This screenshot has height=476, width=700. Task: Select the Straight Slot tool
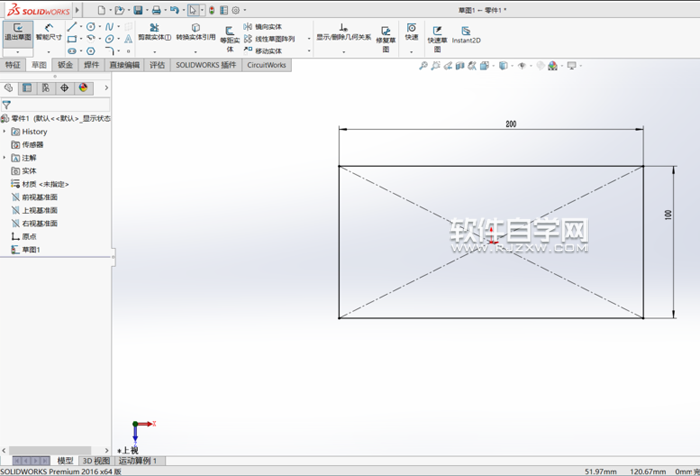[72, 51]
